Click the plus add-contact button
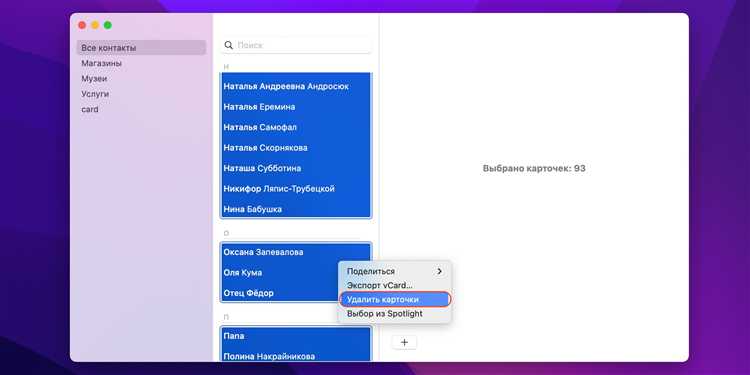The height and width of the screenshot is (375, 750). click(x=404, y=342)
